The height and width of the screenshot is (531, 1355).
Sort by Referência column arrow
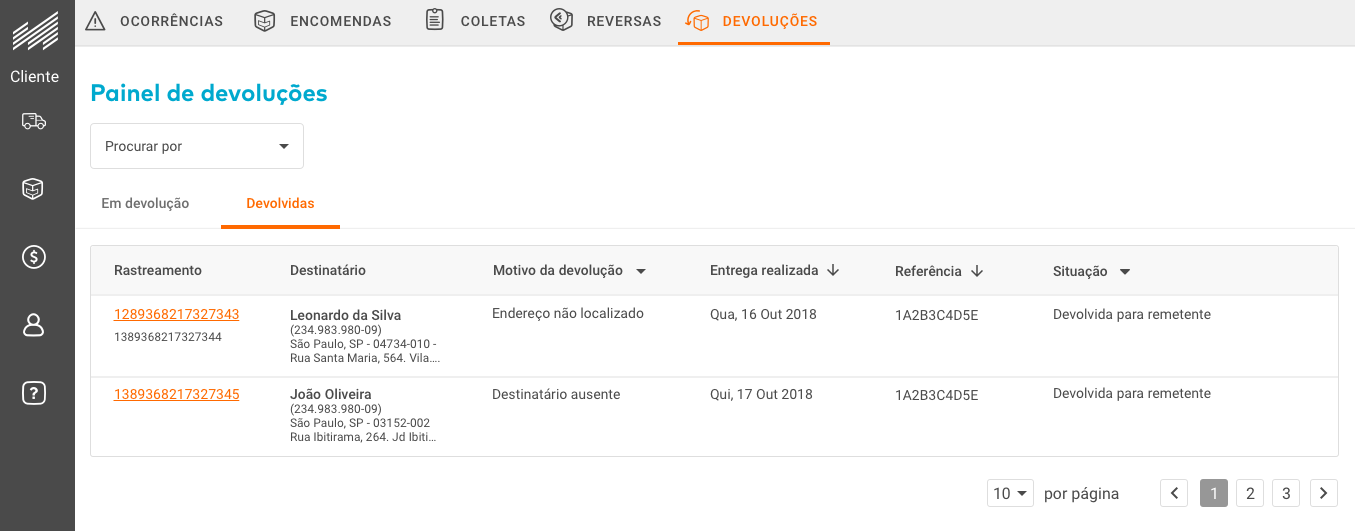click(977, 271)
